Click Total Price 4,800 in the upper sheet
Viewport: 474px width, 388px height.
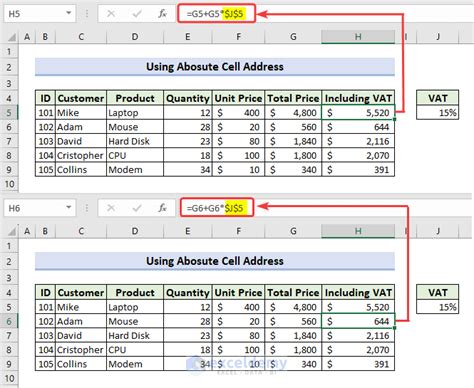click(x=293, y=113)
